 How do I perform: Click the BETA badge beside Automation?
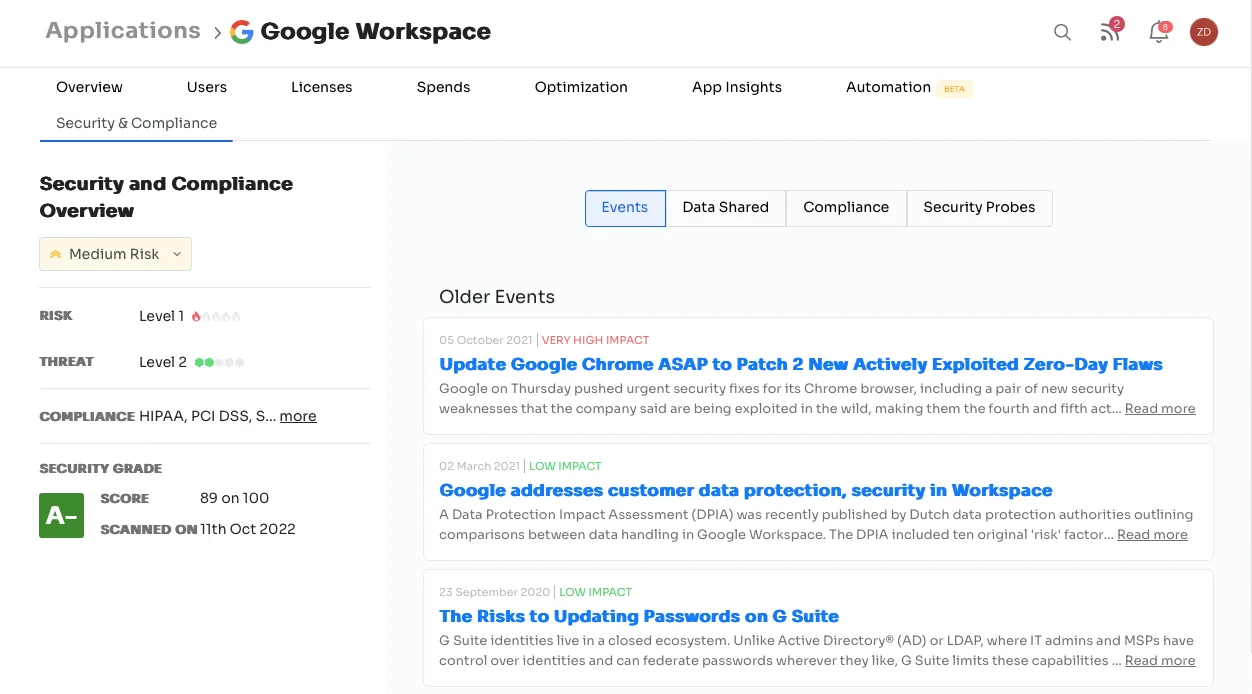[955, 89]
